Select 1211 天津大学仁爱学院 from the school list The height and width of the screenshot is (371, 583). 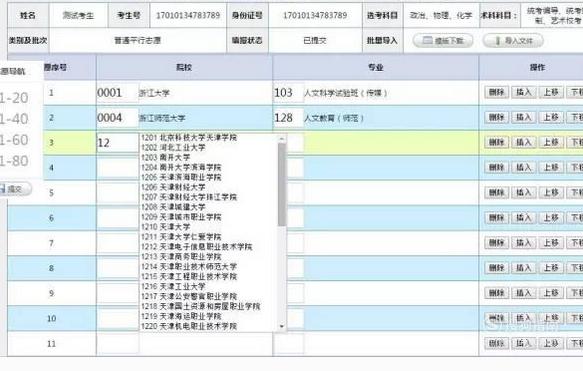tap(181, 237)
